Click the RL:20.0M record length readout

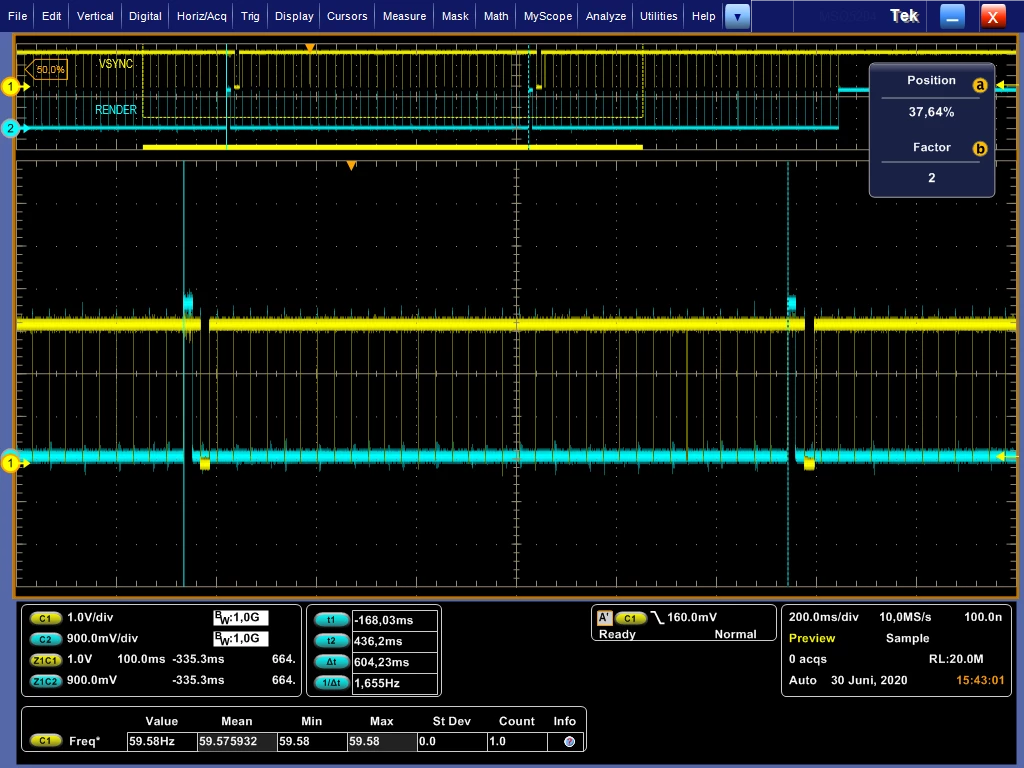(955, 659)
